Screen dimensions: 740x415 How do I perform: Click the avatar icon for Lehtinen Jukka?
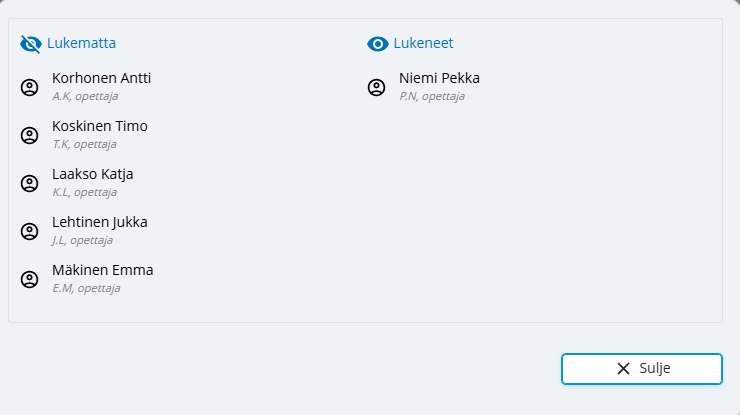point(30,231)
